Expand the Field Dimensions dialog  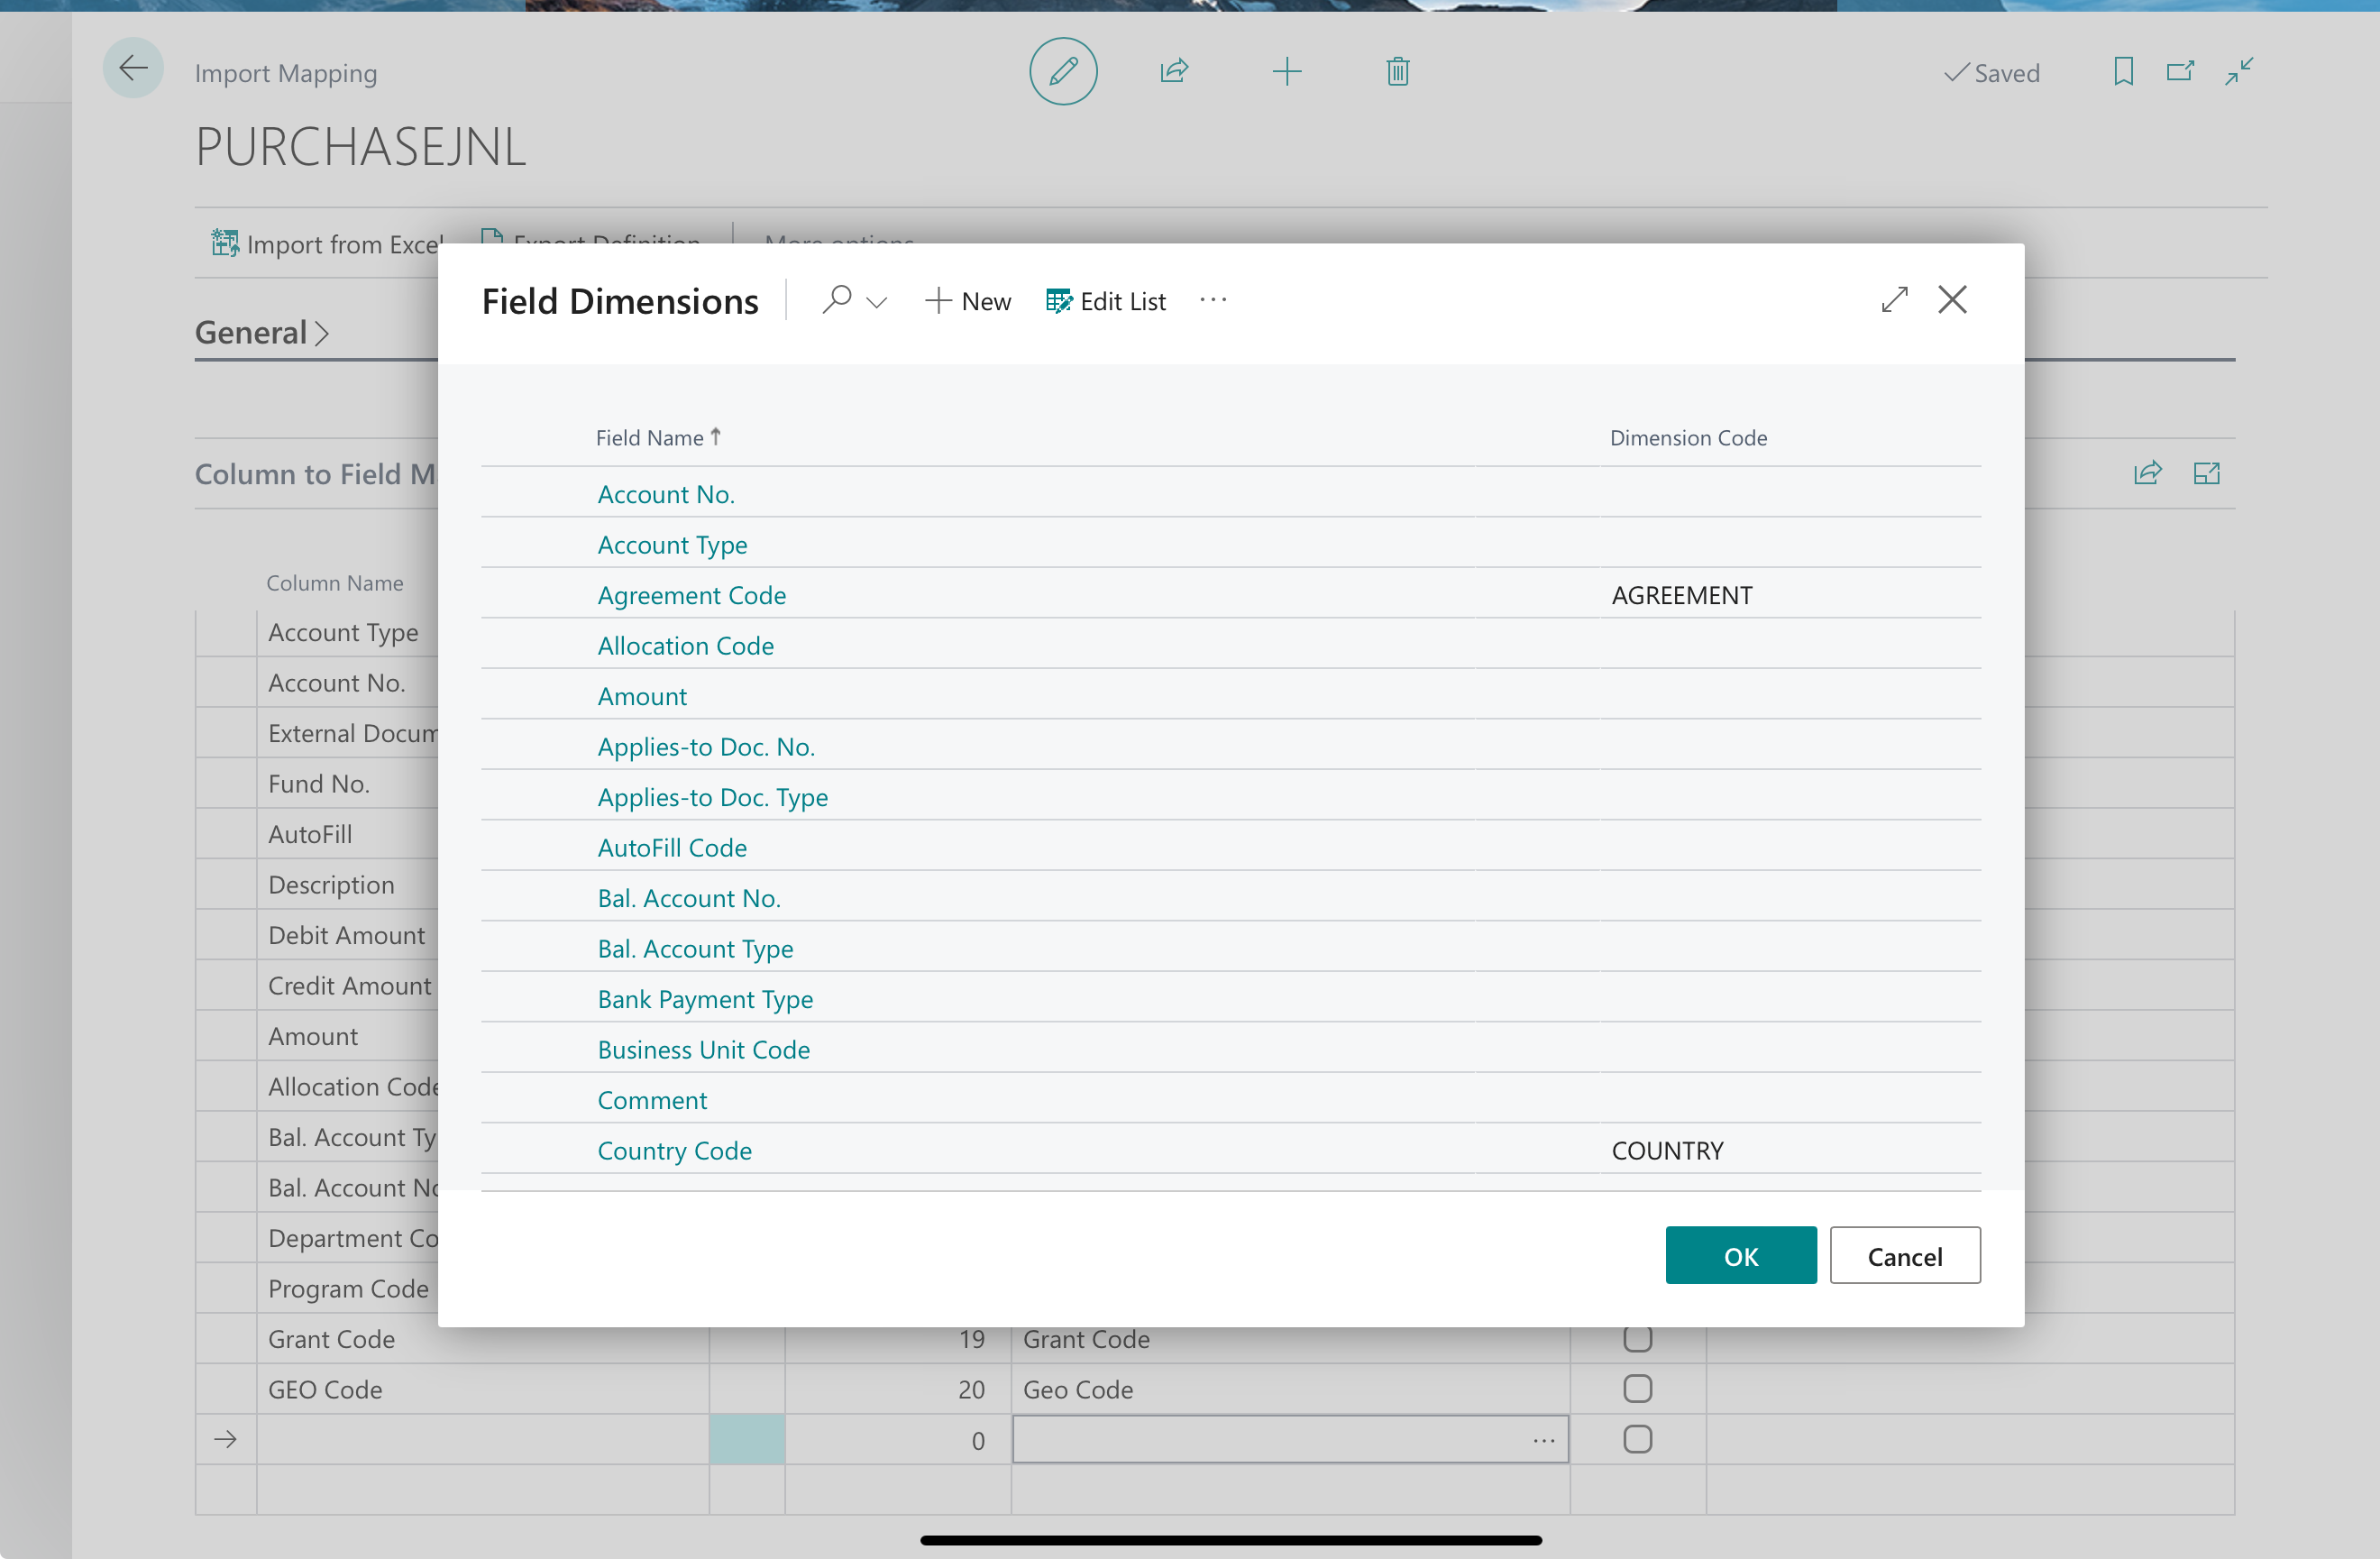1894,299
